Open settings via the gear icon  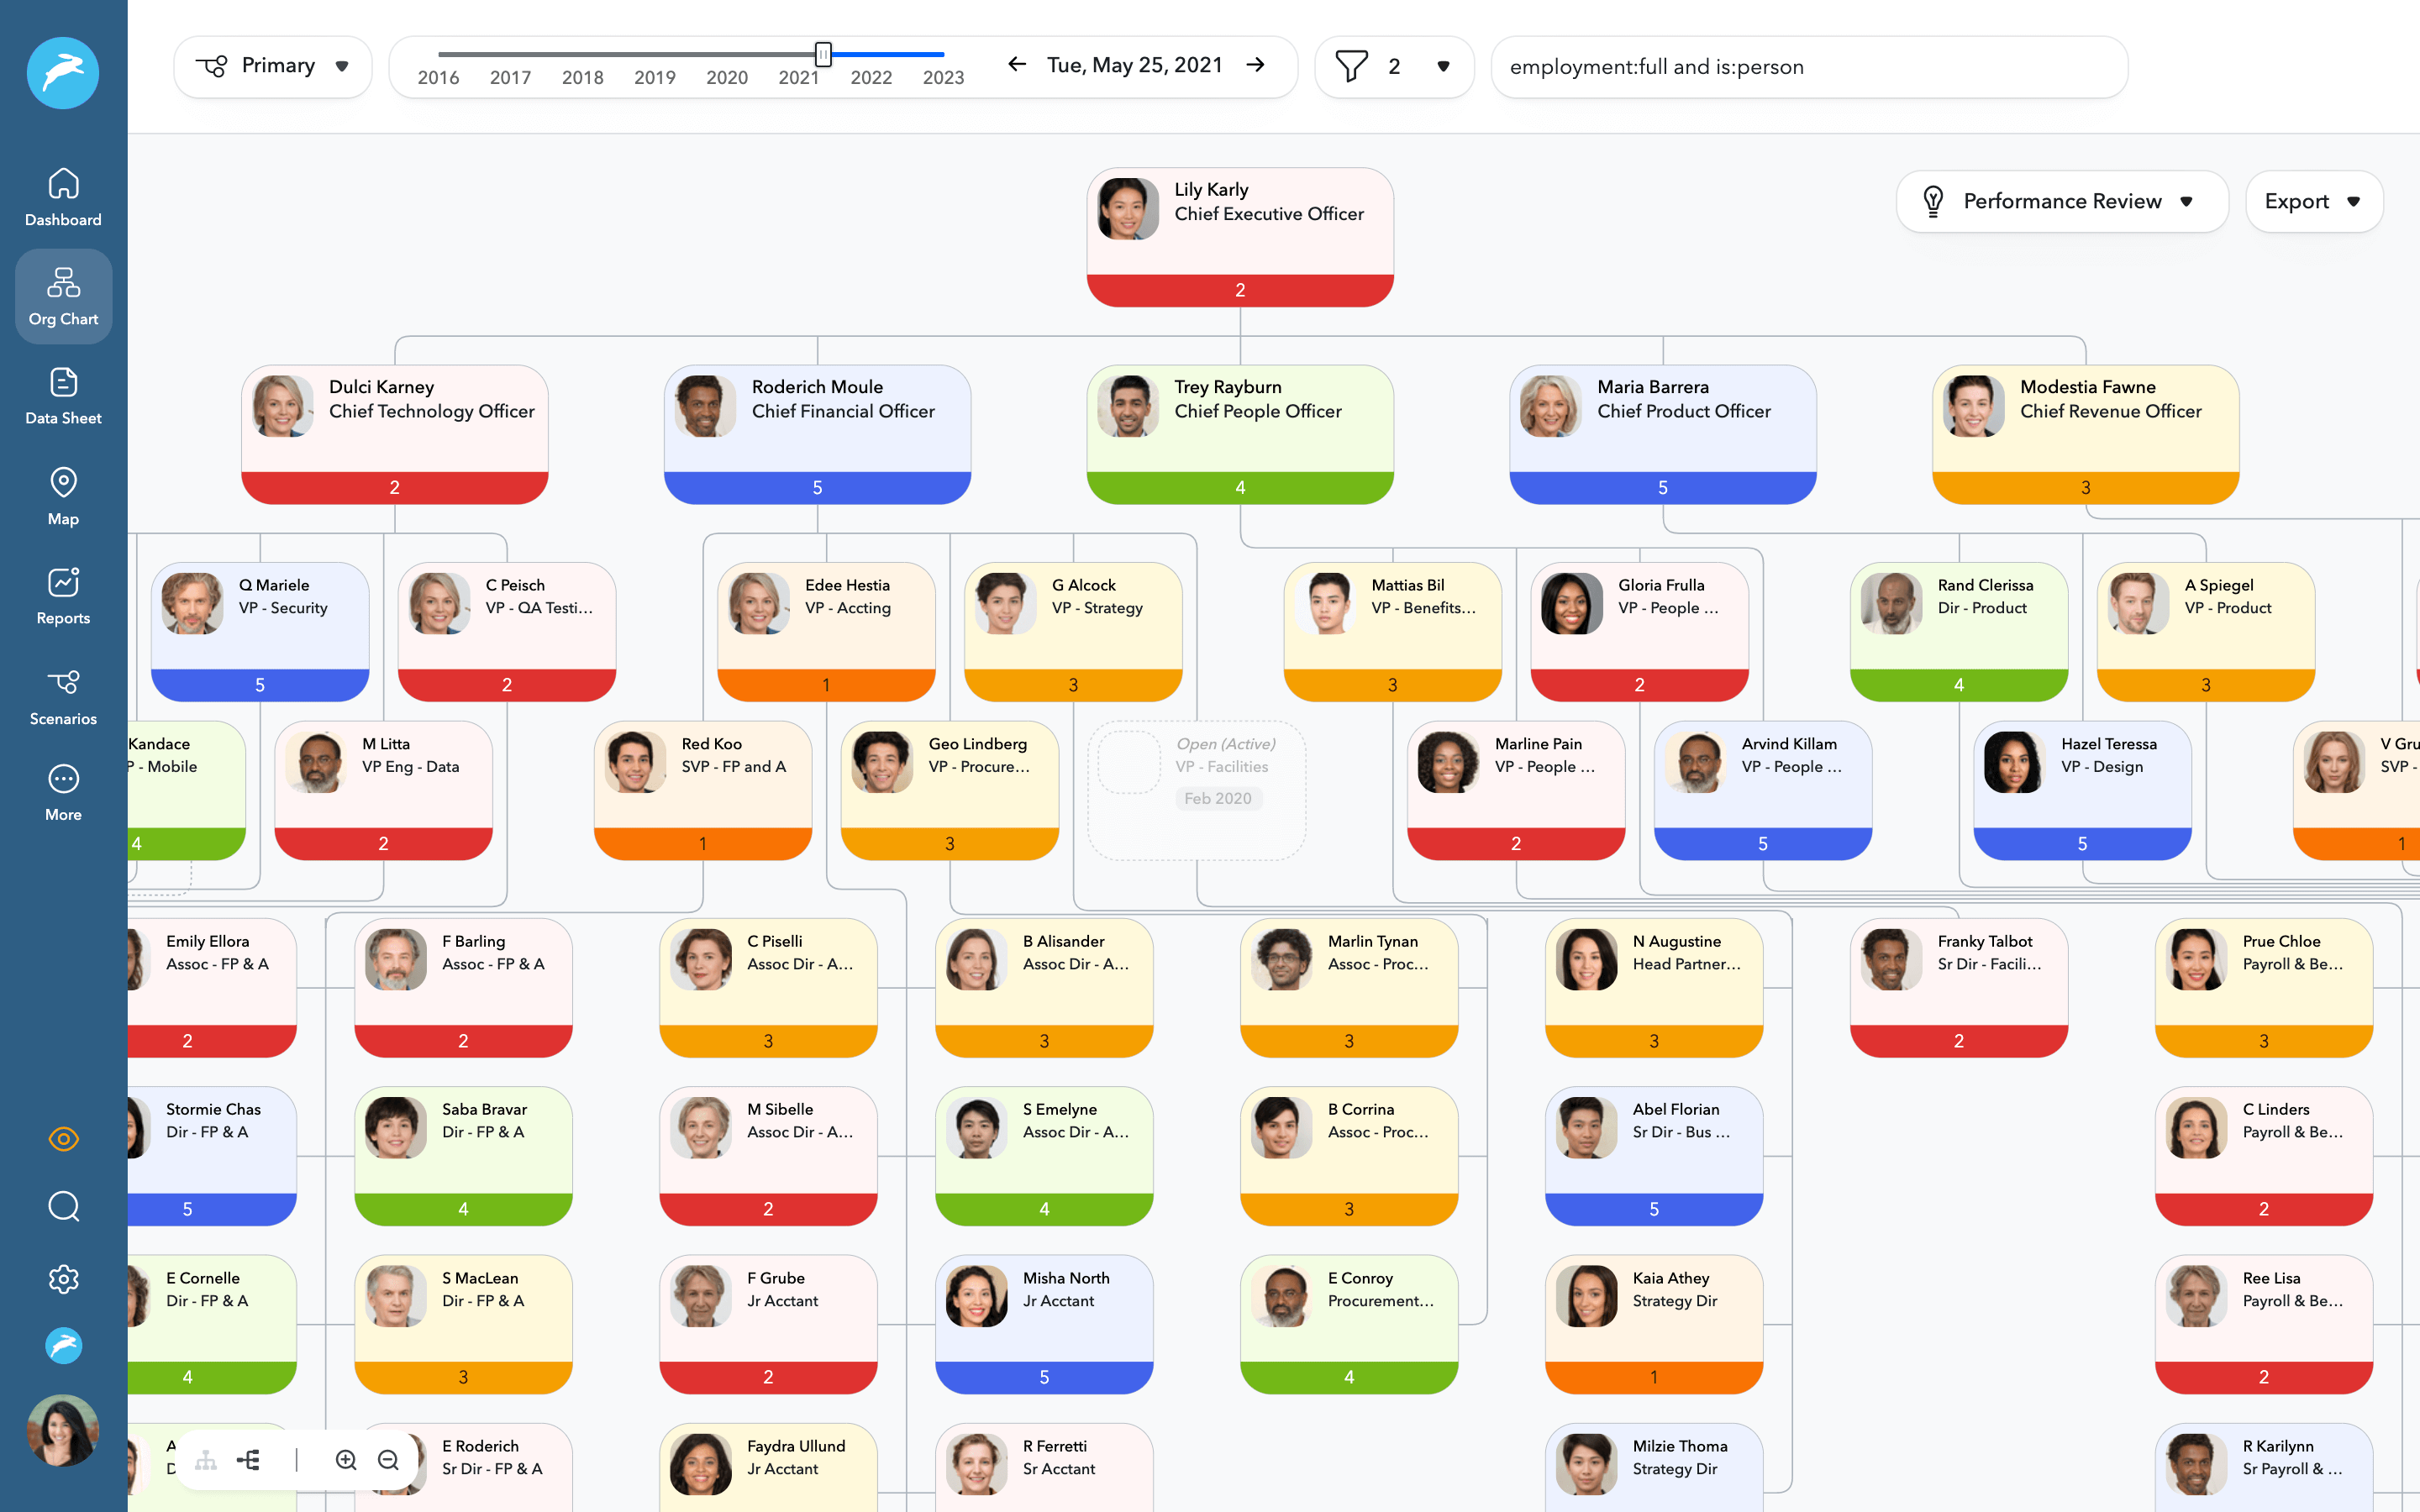coord(63,1278)
